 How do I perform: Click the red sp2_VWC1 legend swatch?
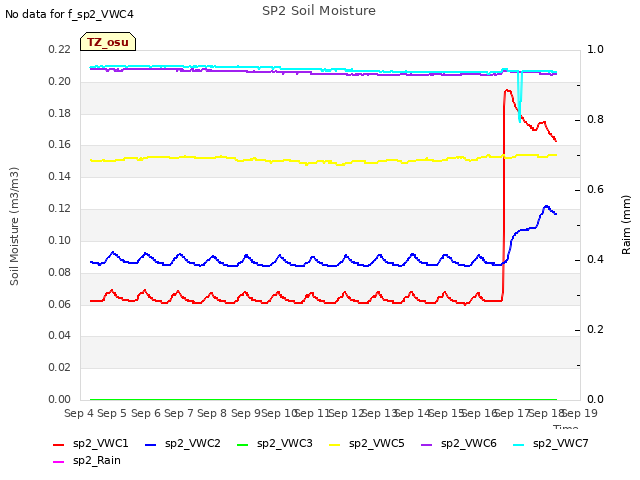tap(59, 444)
